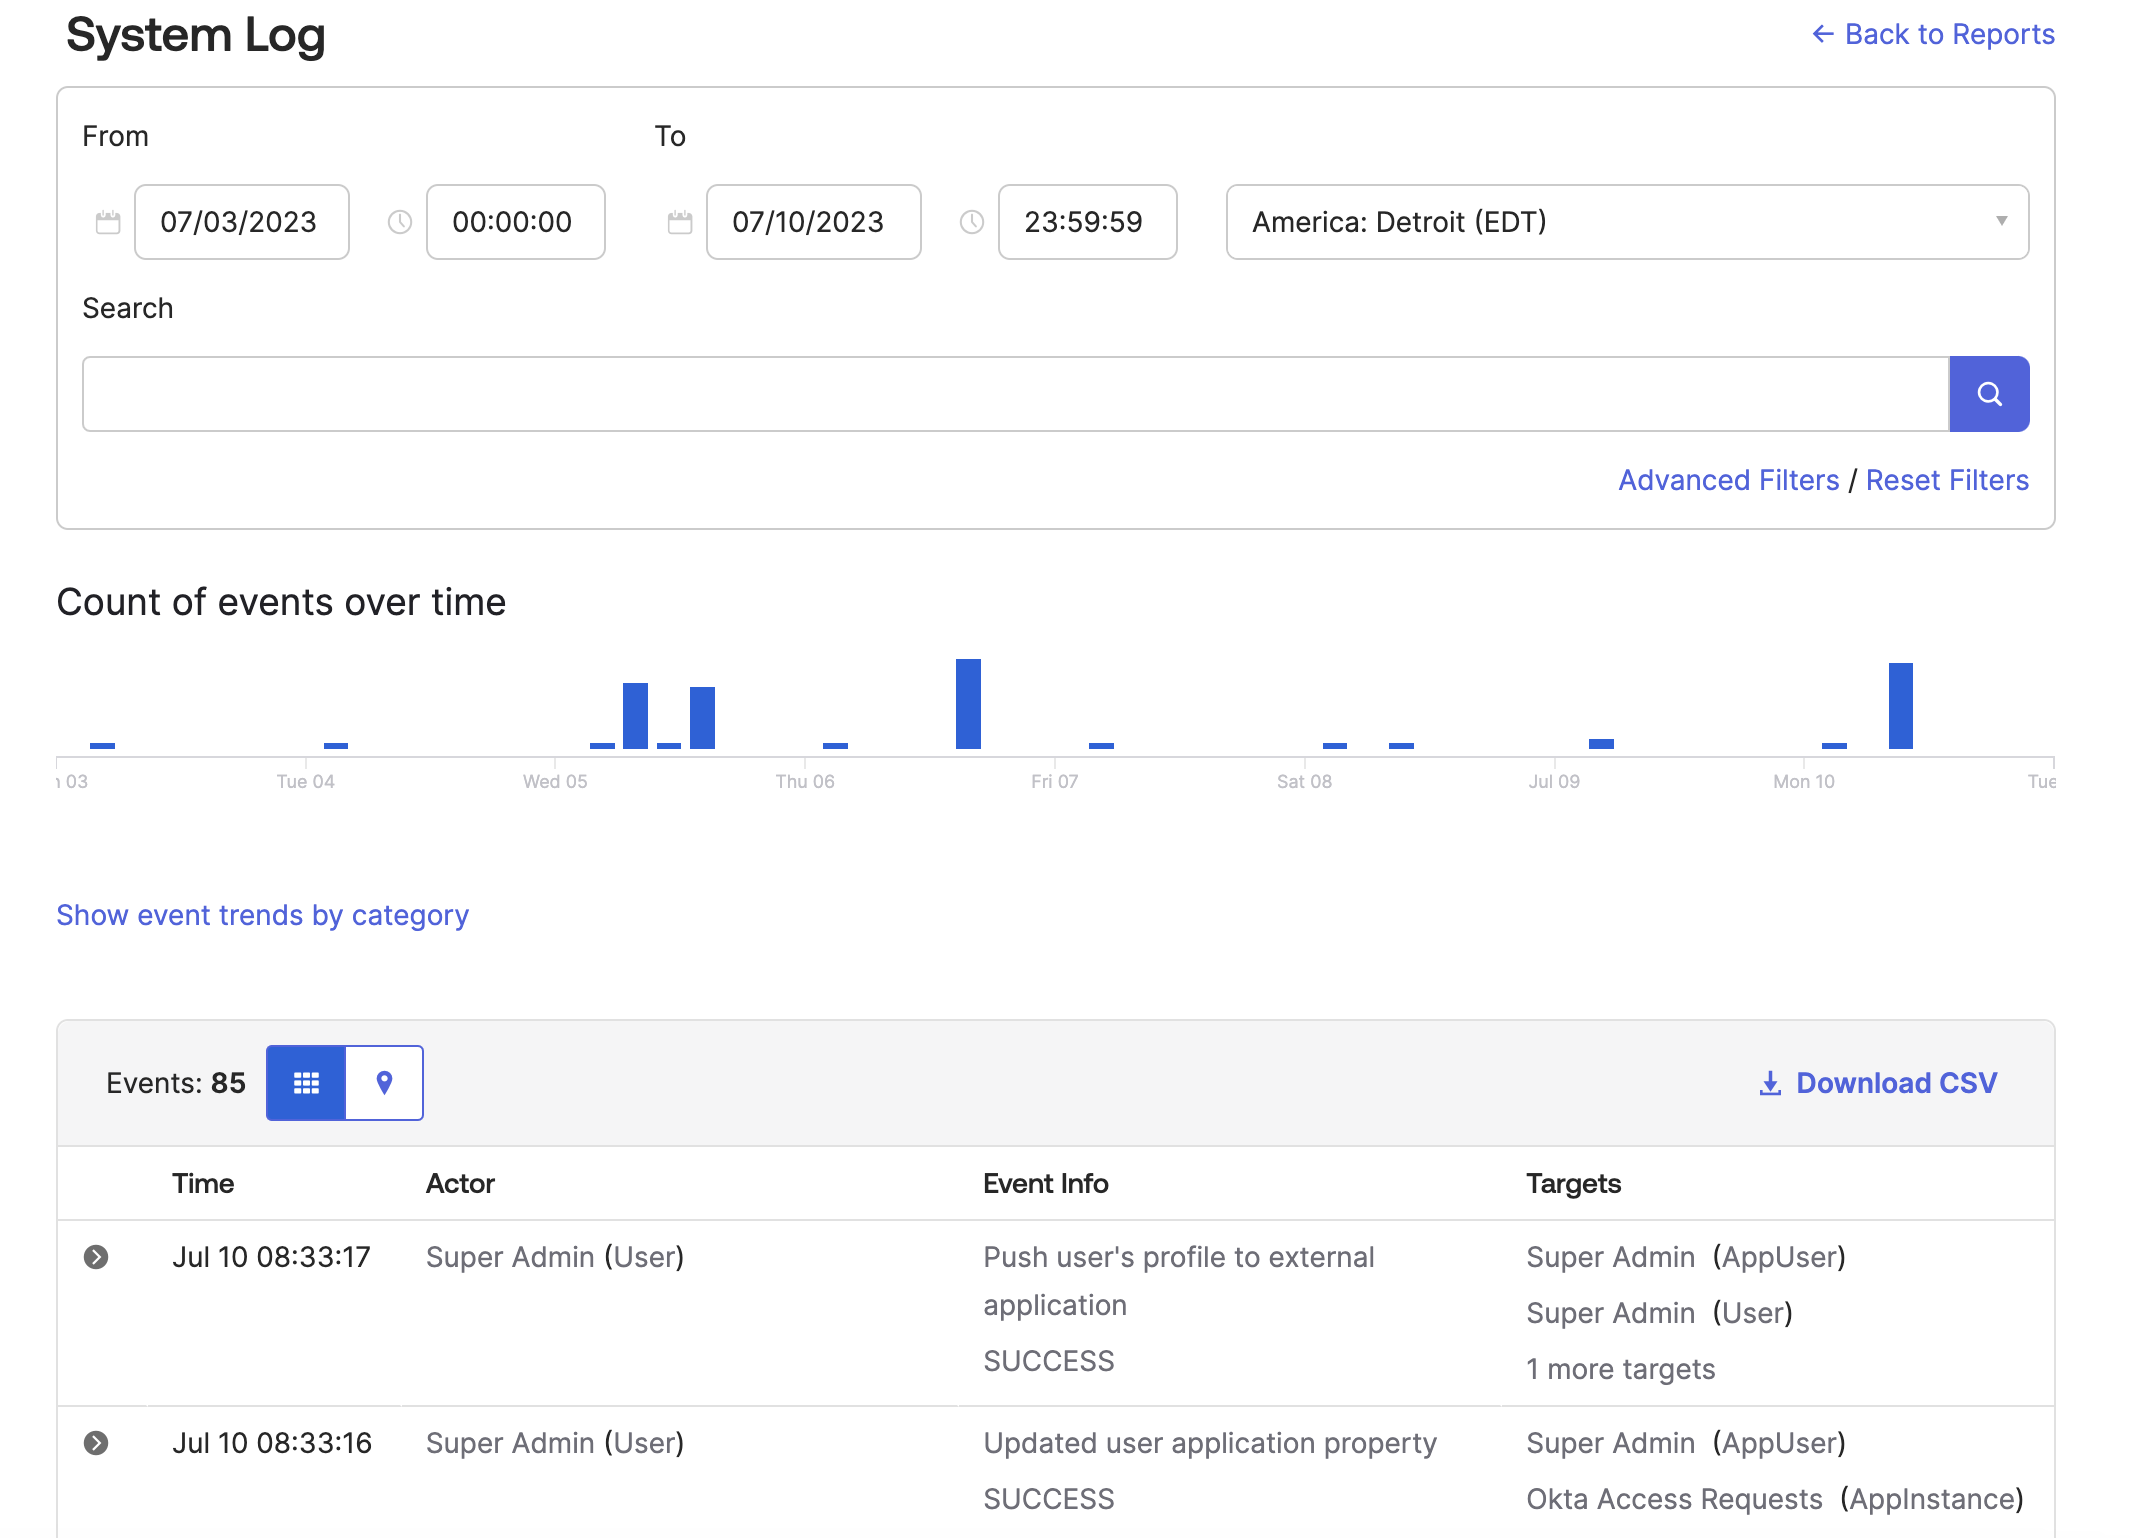Click the clock icon beside the end time

tap(970, 222)
